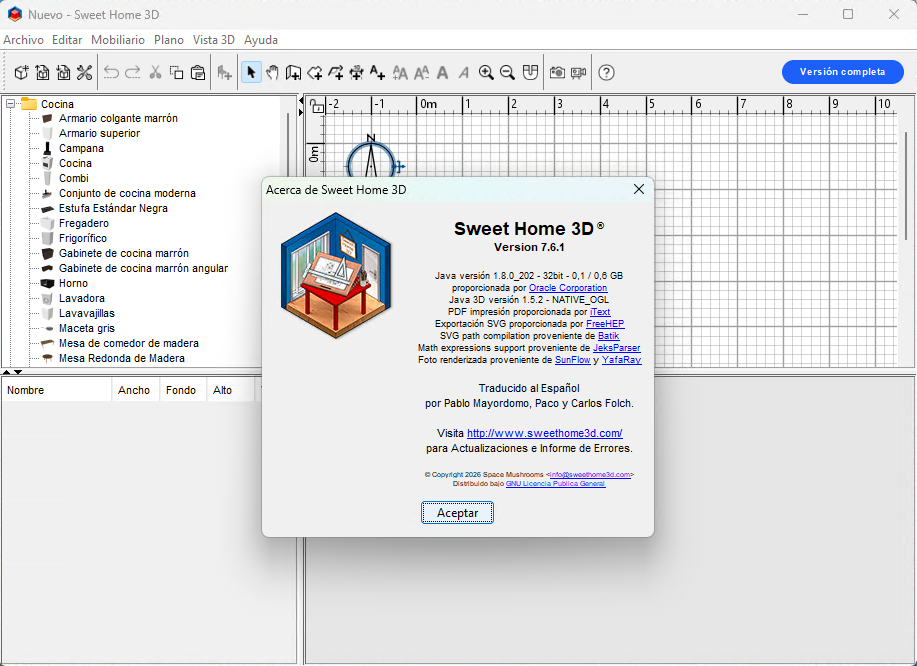The width and height of the screenshot is (917, 666).
Task: Click the left-pointing arrow on plan divider
Action: (x=301, y=101)
